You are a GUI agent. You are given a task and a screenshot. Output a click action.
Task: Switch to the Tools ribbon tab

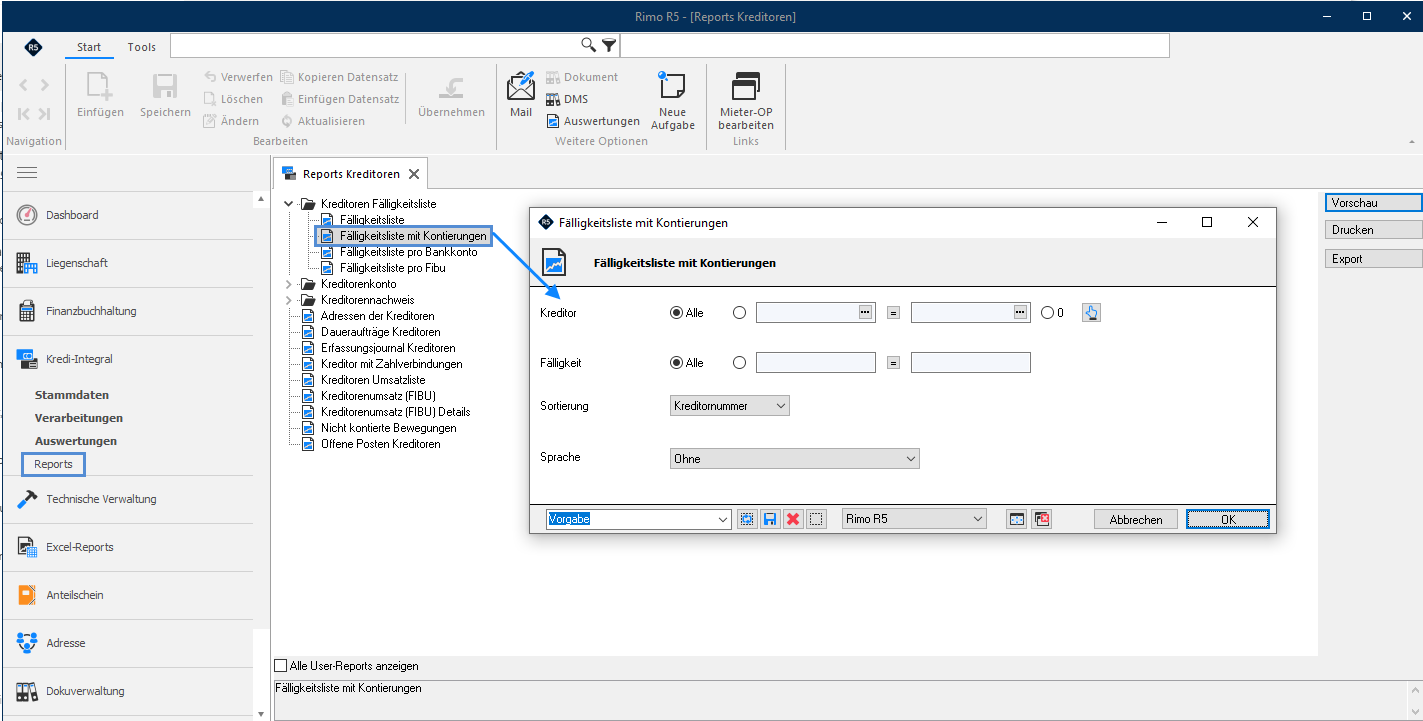pyautogui.click(x=142, y=47)
